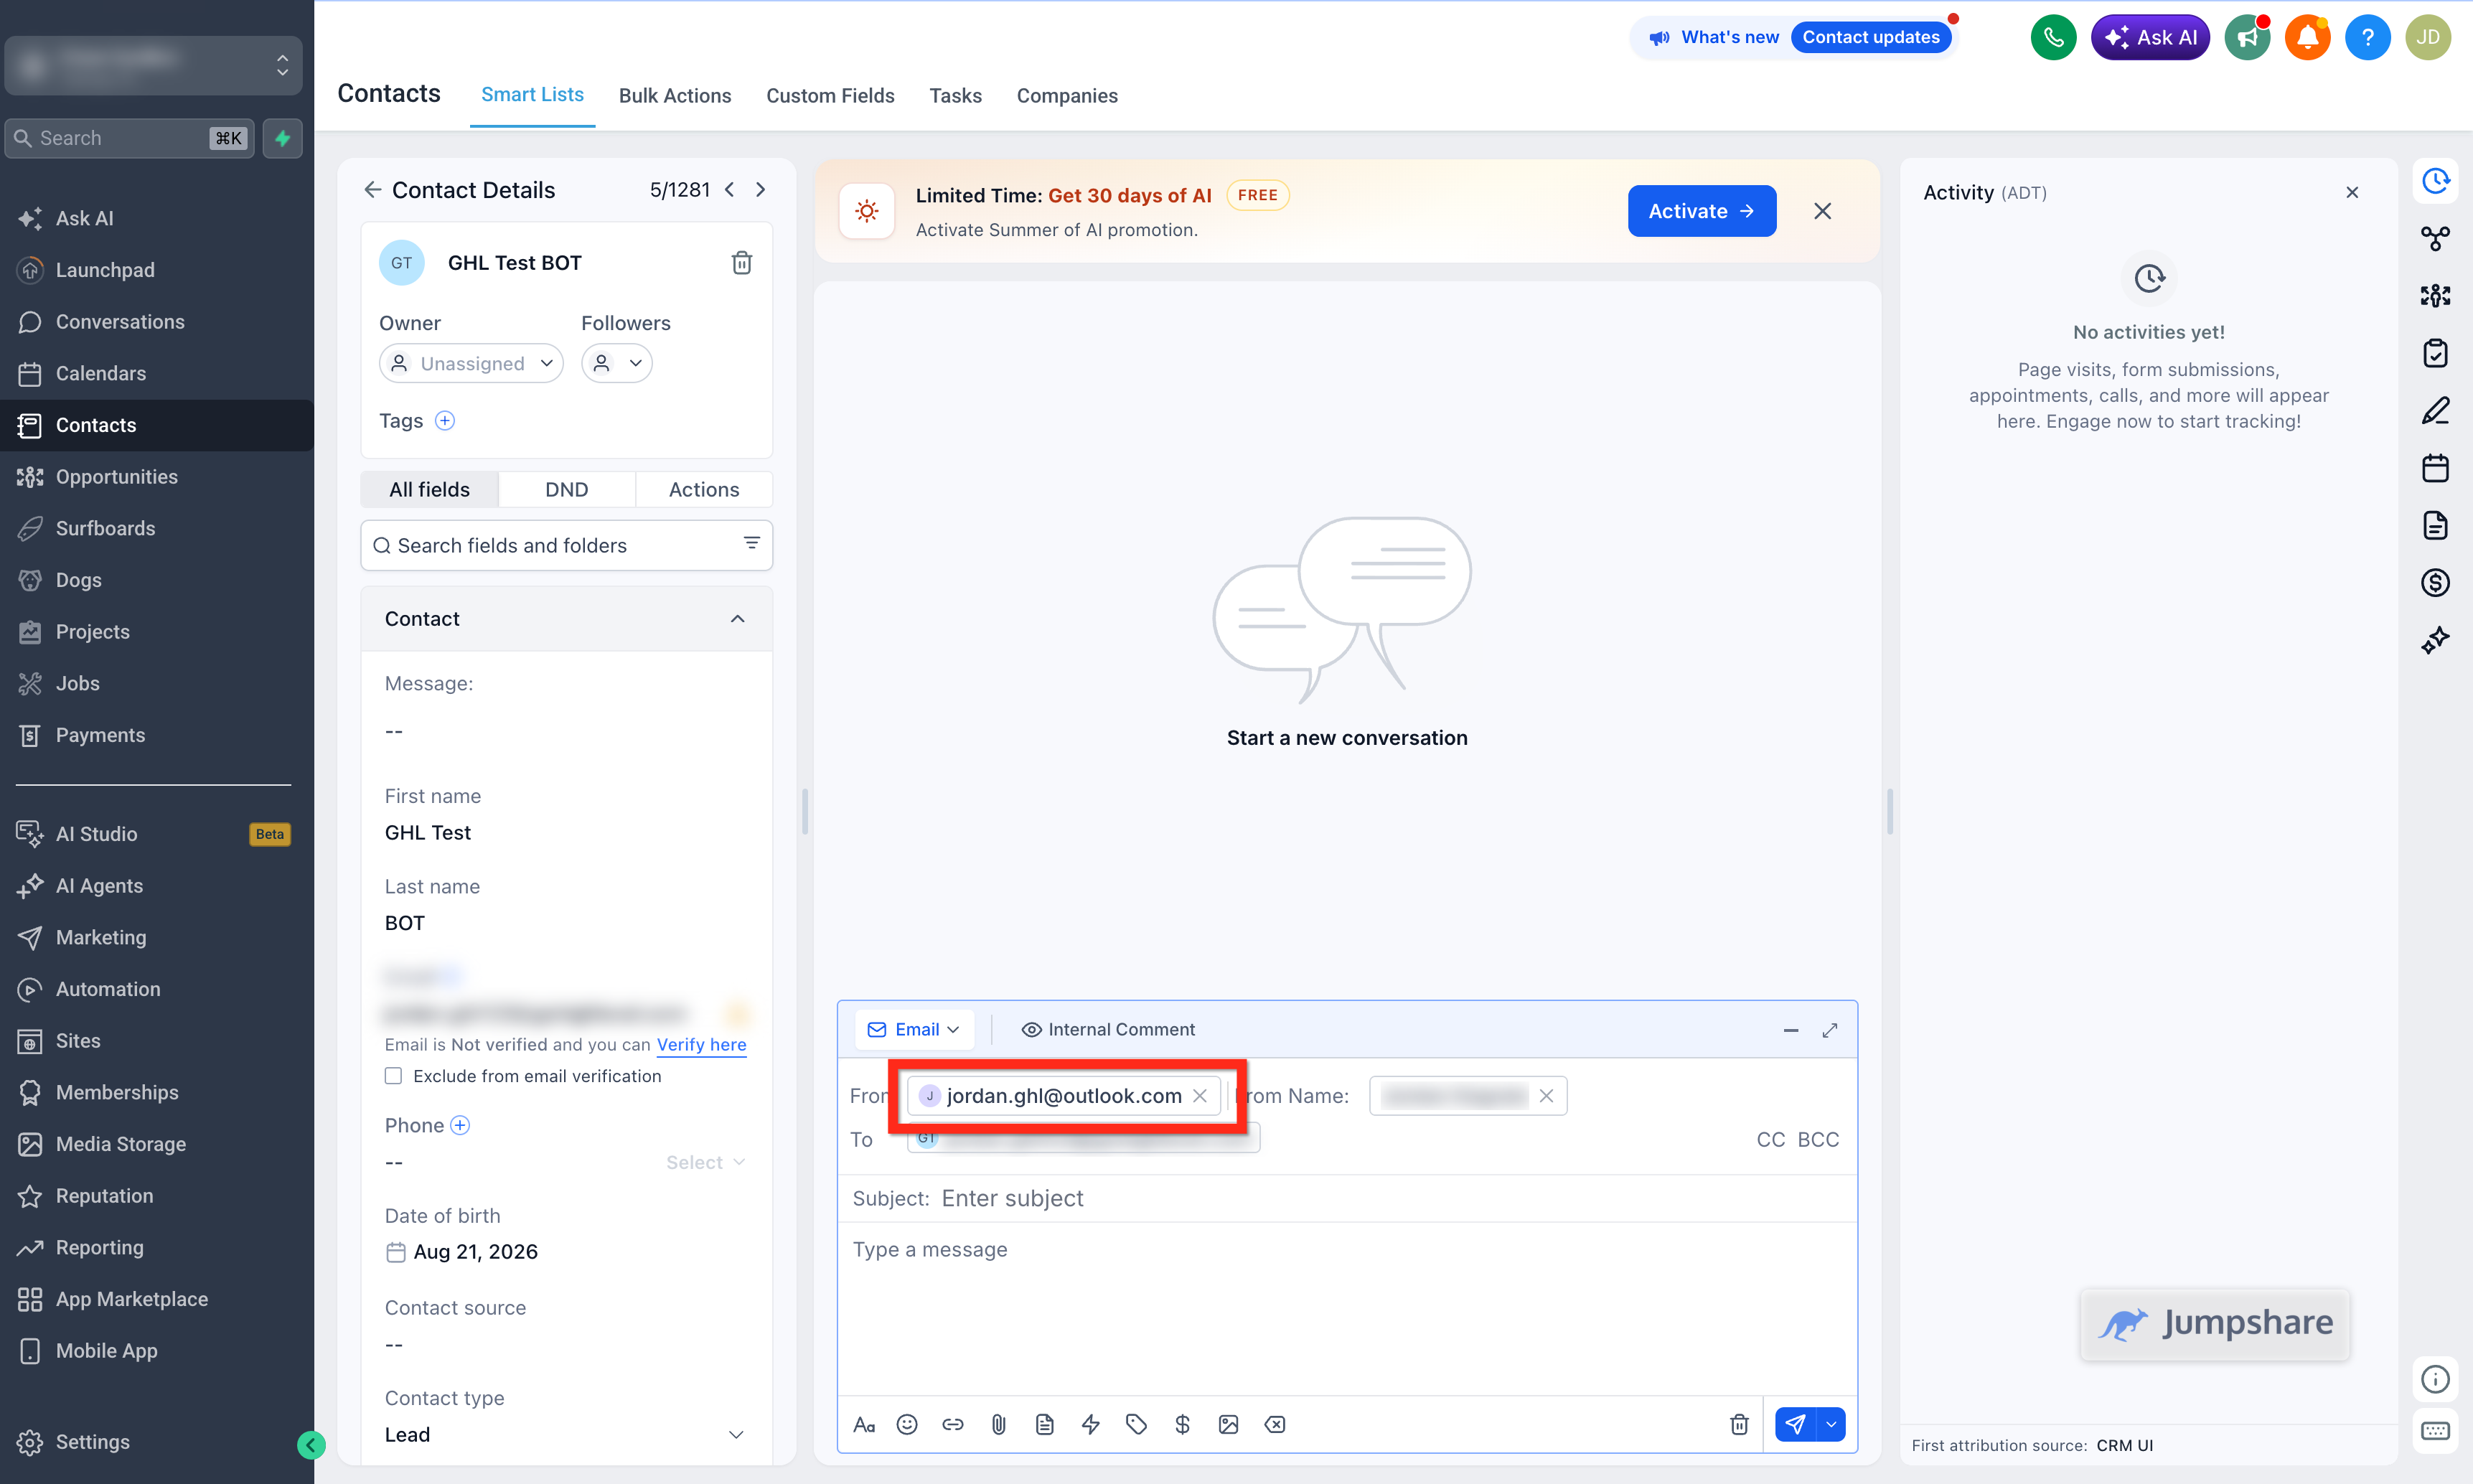Open the tasks clipboard icon in right rail
The width and height of the screenshot is (2473, 1484).
[x=2435, y=353]
